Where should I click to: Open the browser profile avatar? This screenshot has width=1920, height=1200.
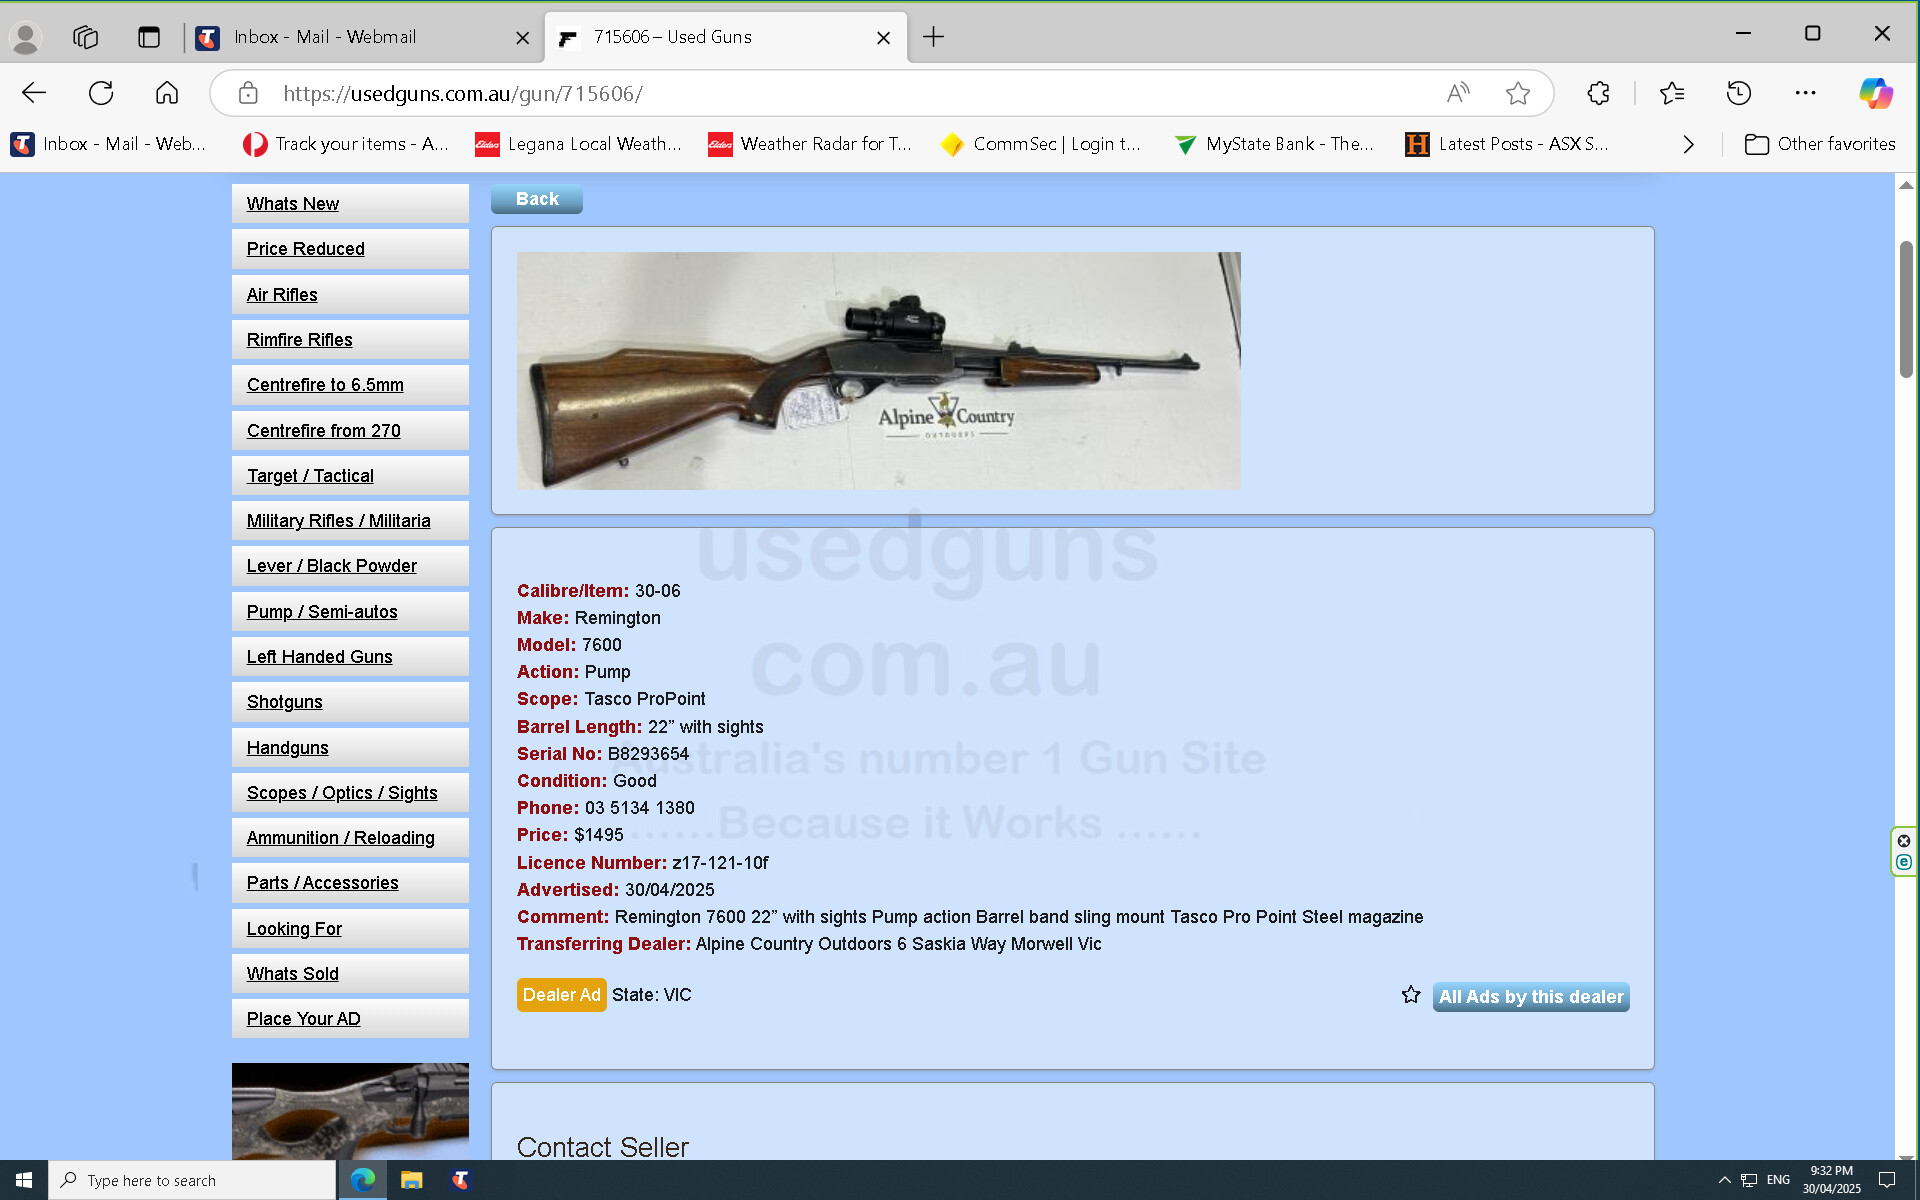click(25, 38)
